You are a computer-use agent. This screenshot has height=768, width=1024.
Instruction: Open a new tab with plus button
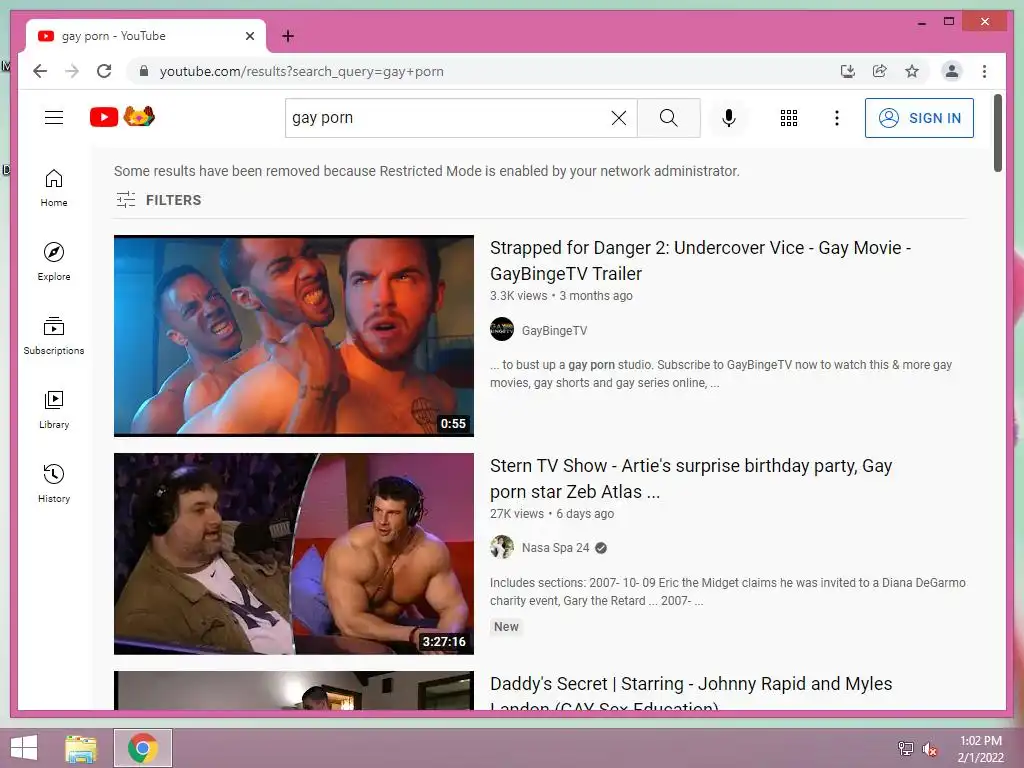tap(287, 36)
